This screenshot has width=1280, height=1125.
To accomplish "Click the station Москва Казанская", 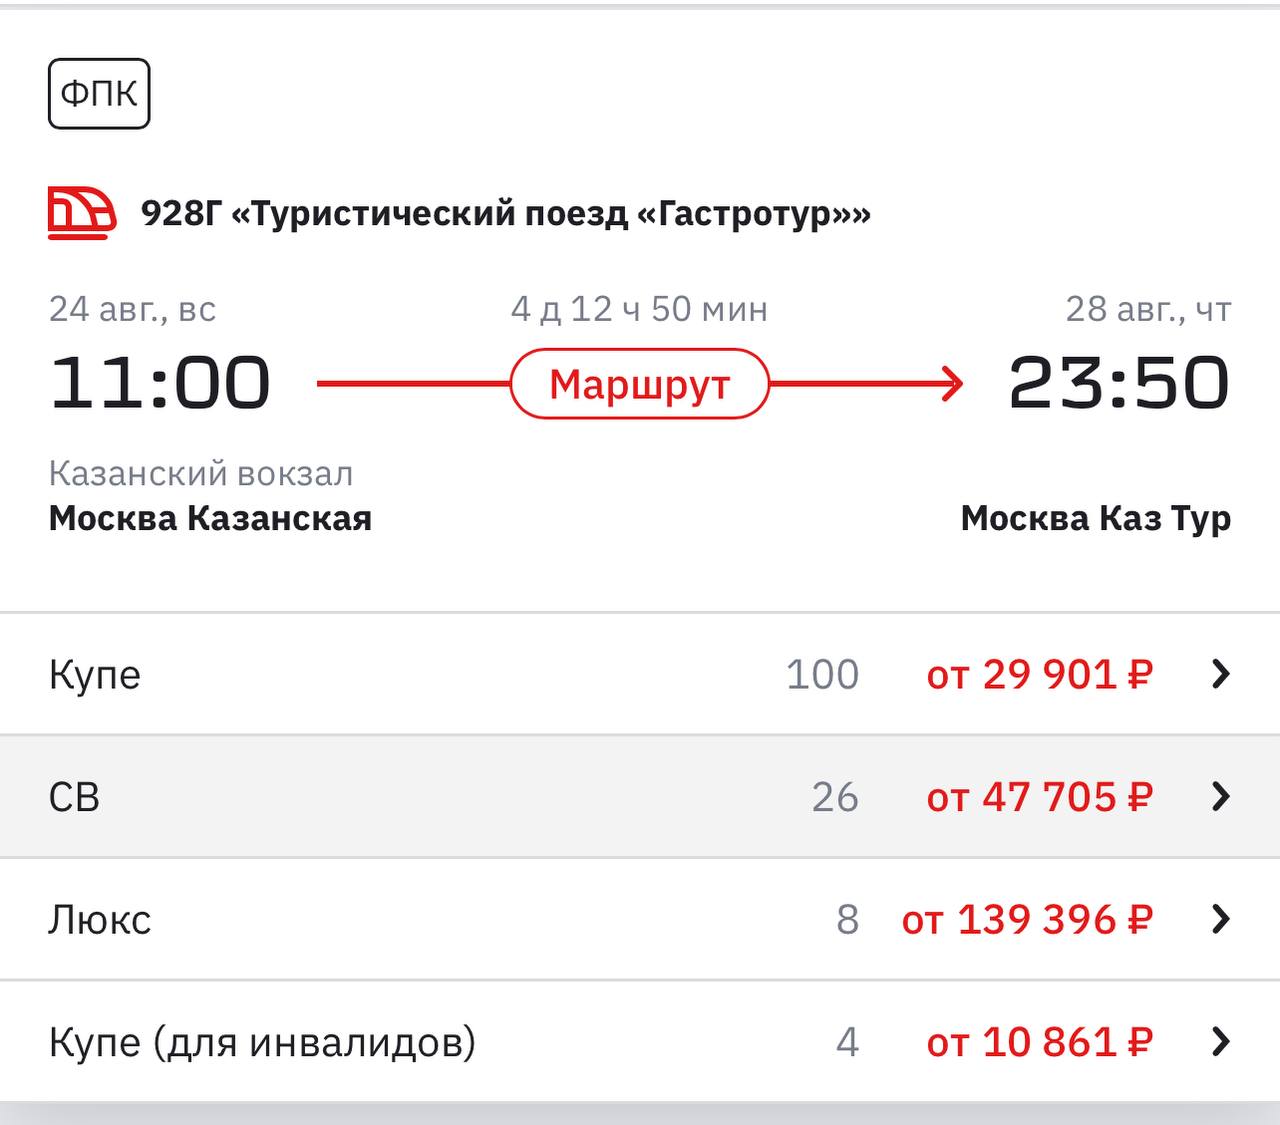I will [210, 518].
